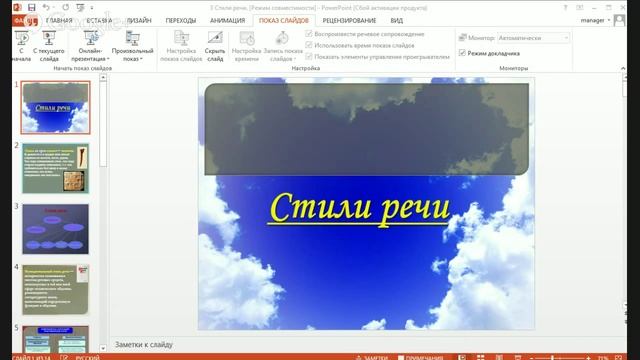This screenshot has height=360, width=640.
Task: Click the user account avatar picture
Action: pyautogui.click(x=619, y=20)
